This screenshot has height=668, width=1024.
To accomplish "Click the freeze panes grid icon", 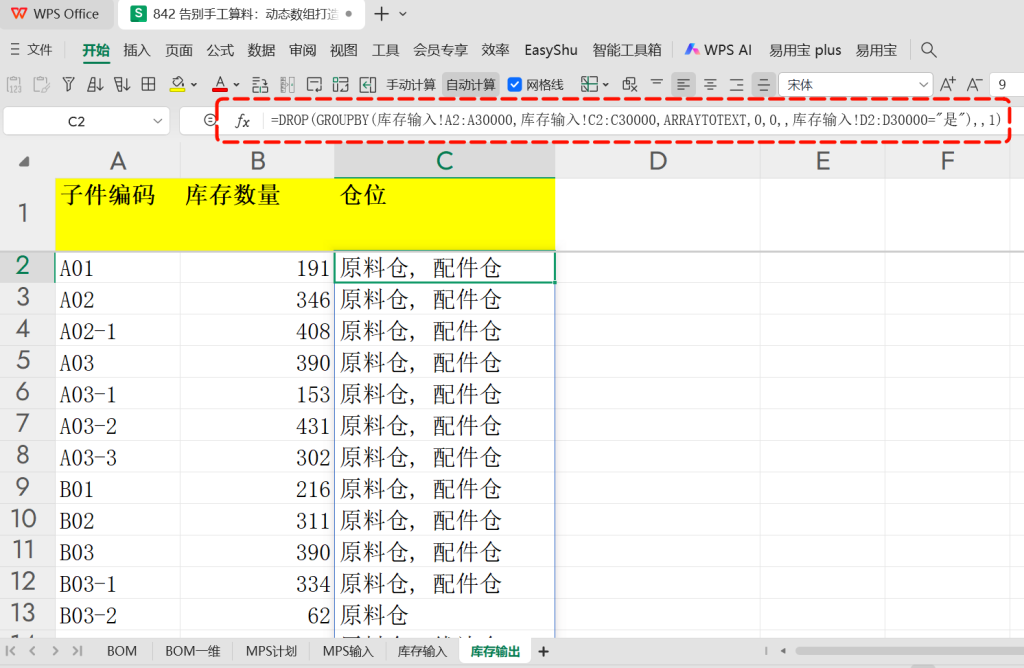I will tap(589, 84).
